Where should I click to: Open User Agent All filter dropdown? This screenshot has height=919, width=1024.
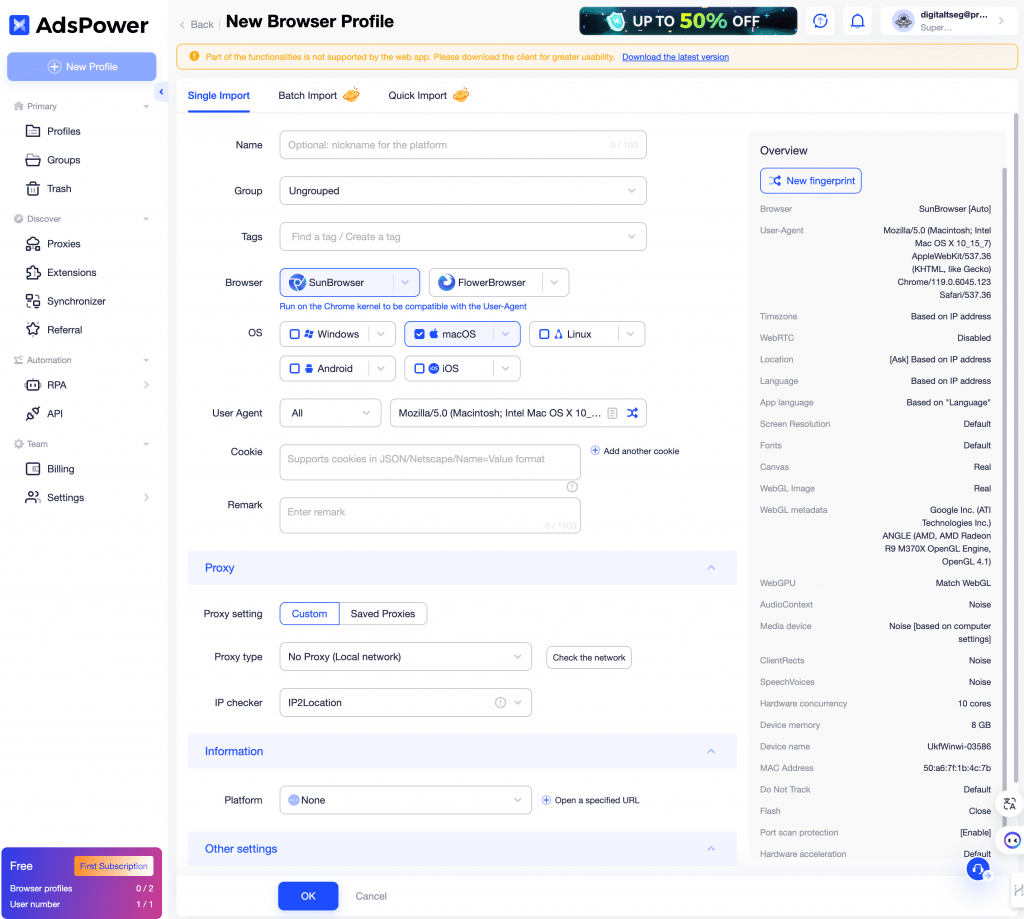point(330,413)
